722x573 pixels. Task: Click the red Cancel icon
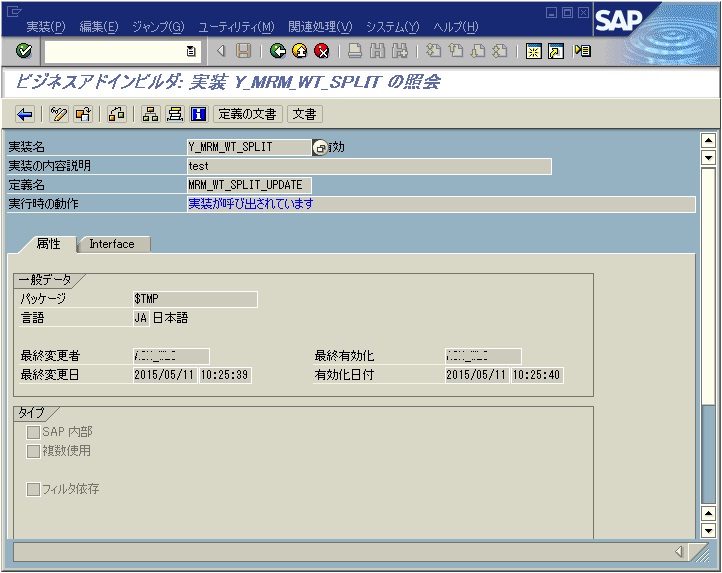321,50
